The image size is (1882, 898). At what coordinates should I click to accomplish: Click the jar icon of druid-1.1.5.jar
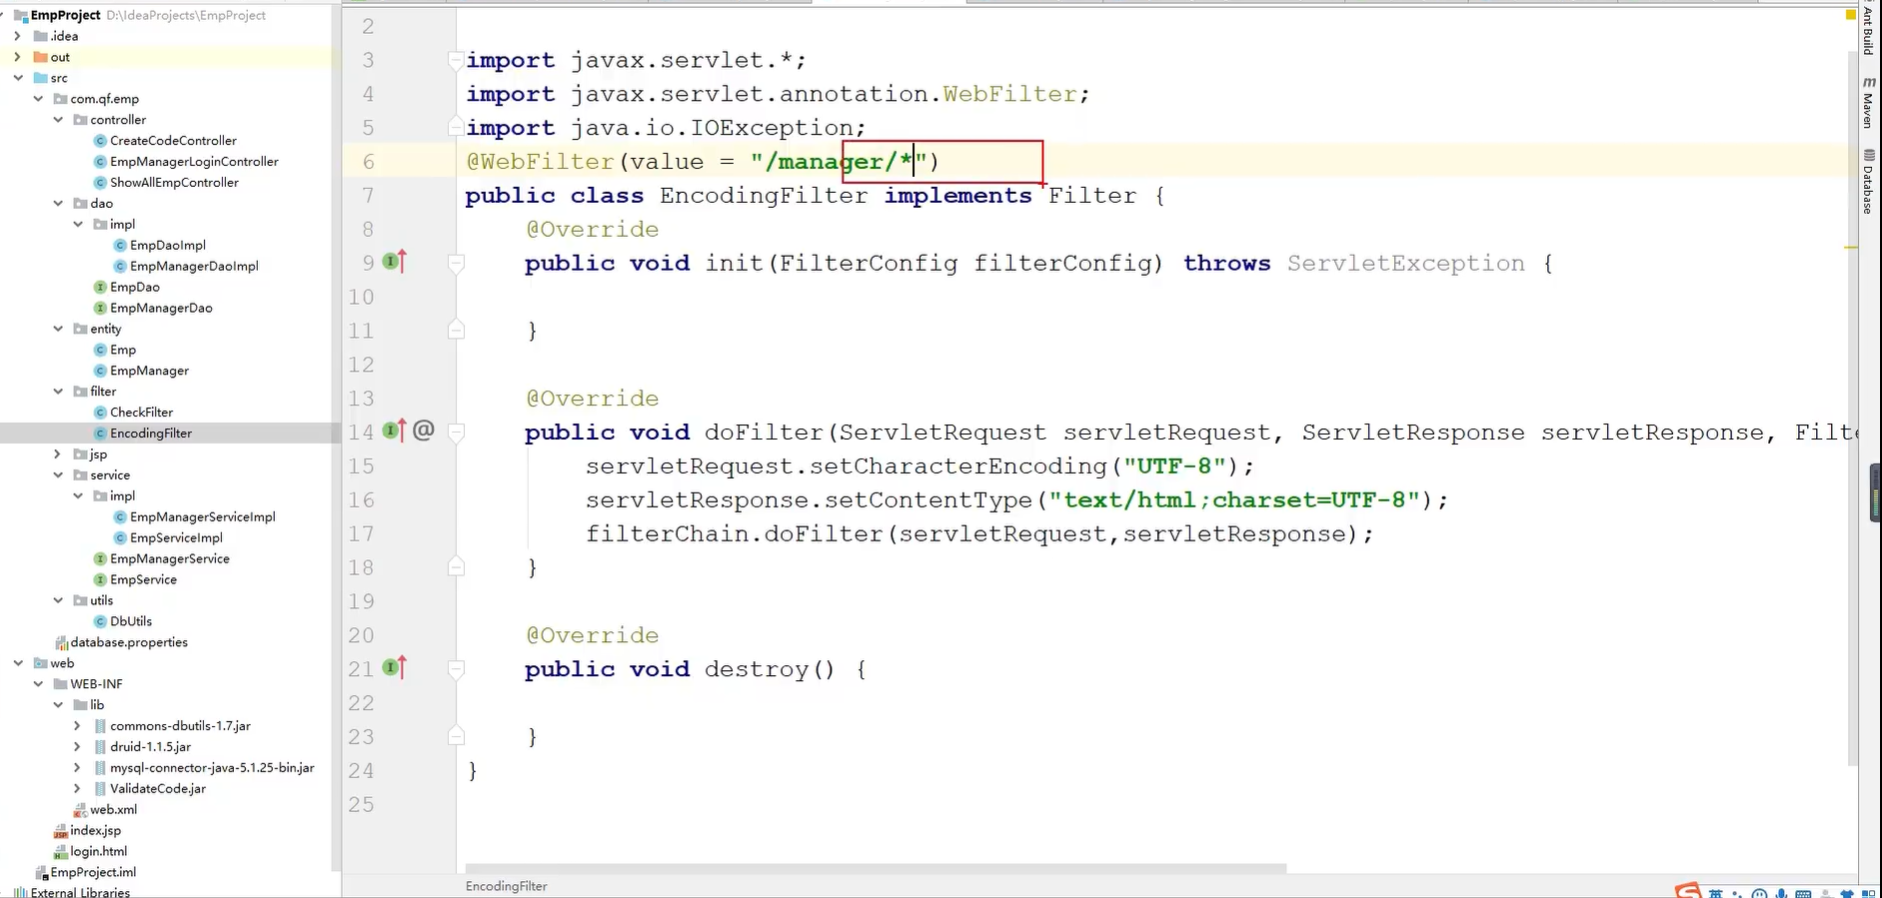[x=100, y=747]
